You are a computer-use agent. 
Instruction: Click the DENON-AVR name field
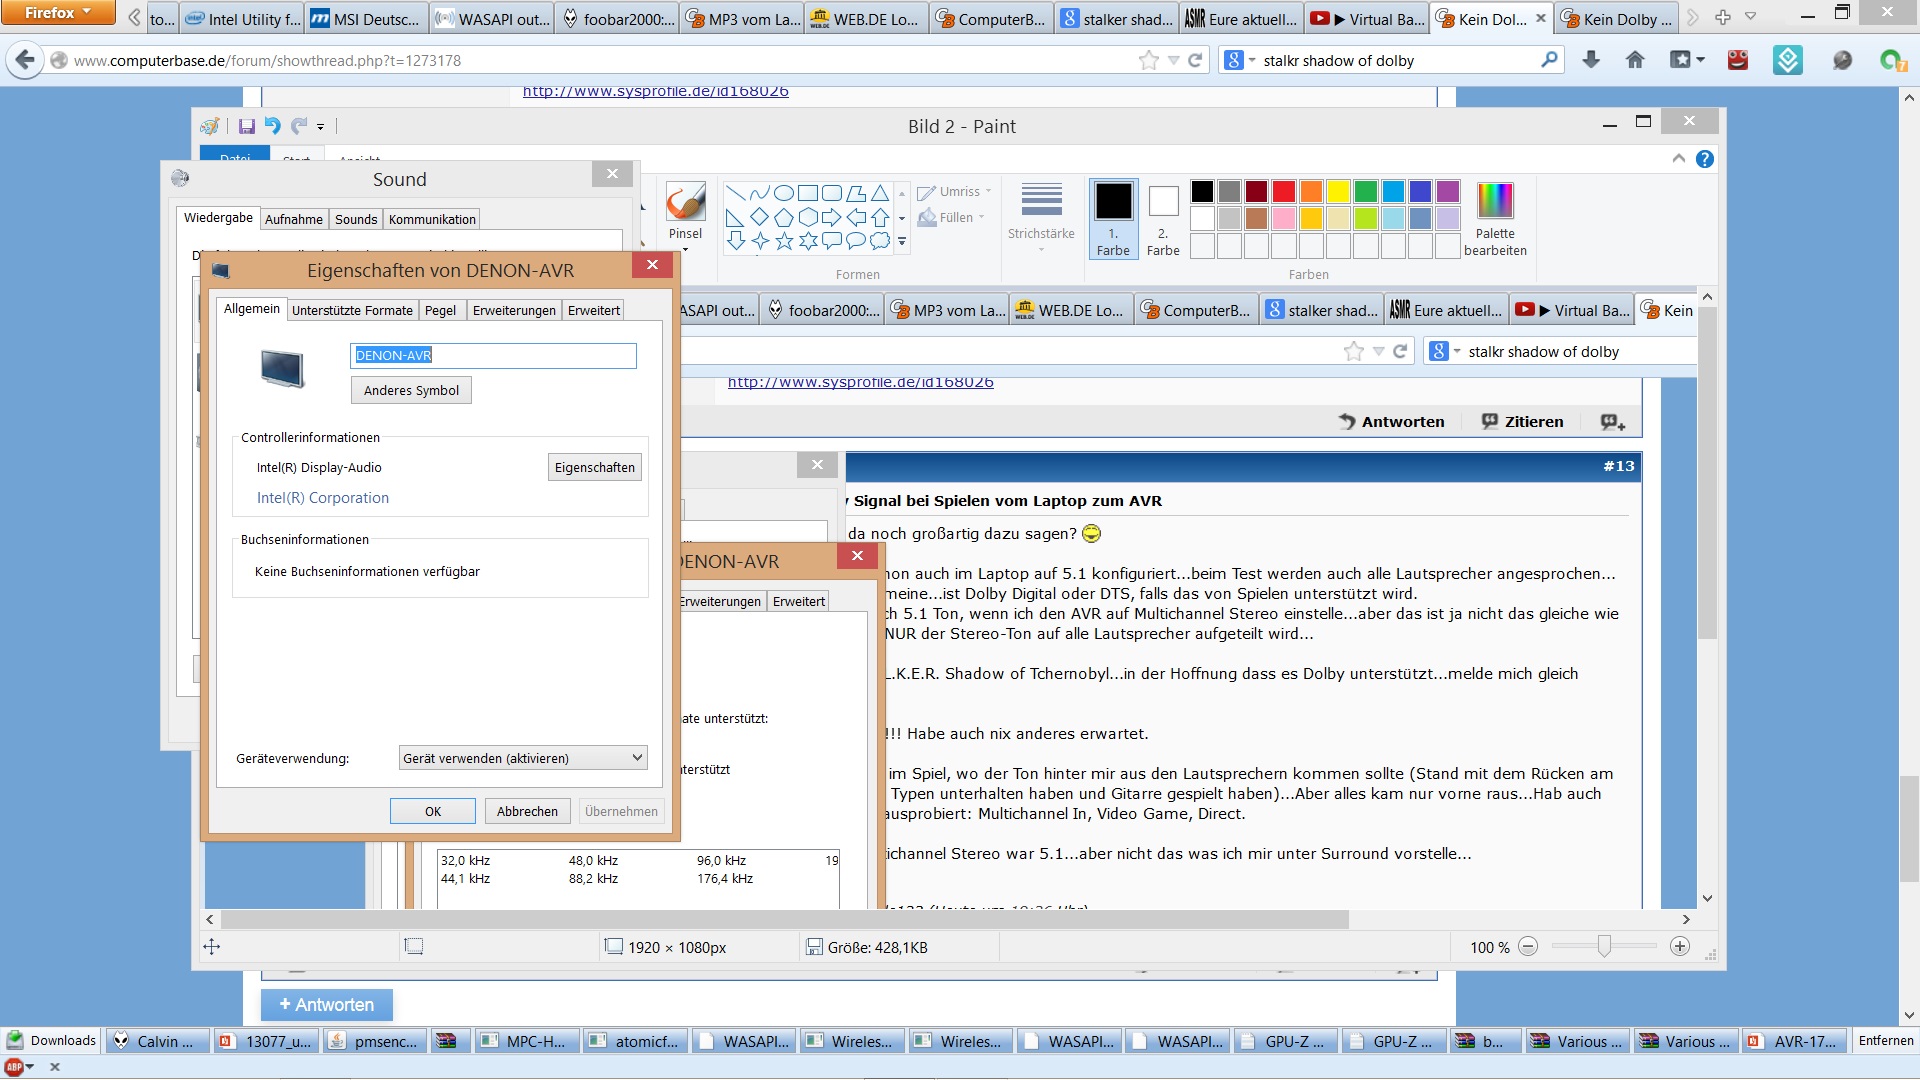pyautogui.click(x=493, y=355)
